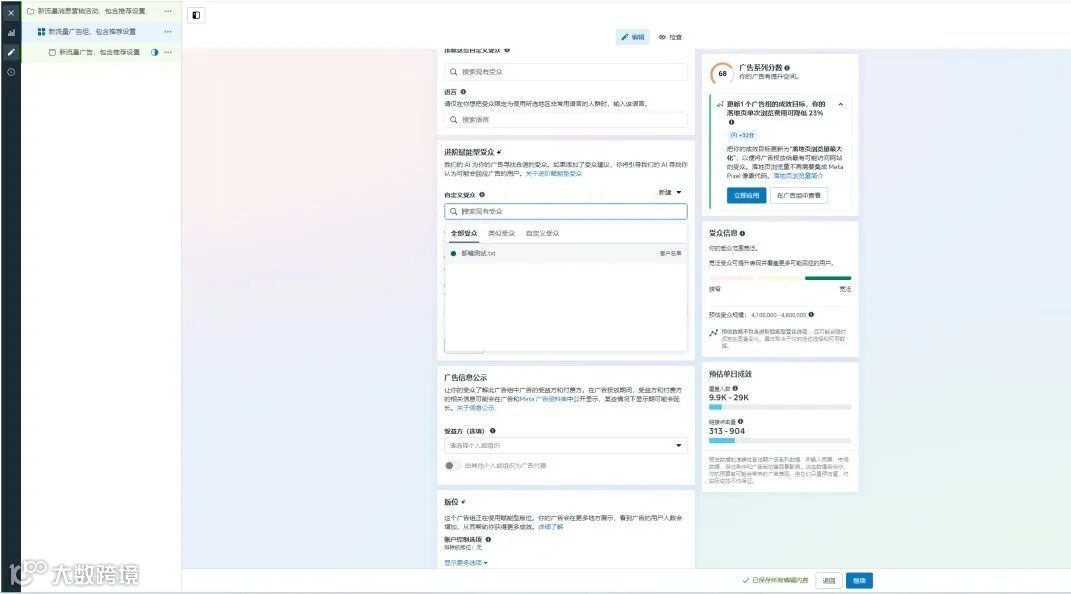
Task: Toggle the different payer switch
Action: point(452,466)
